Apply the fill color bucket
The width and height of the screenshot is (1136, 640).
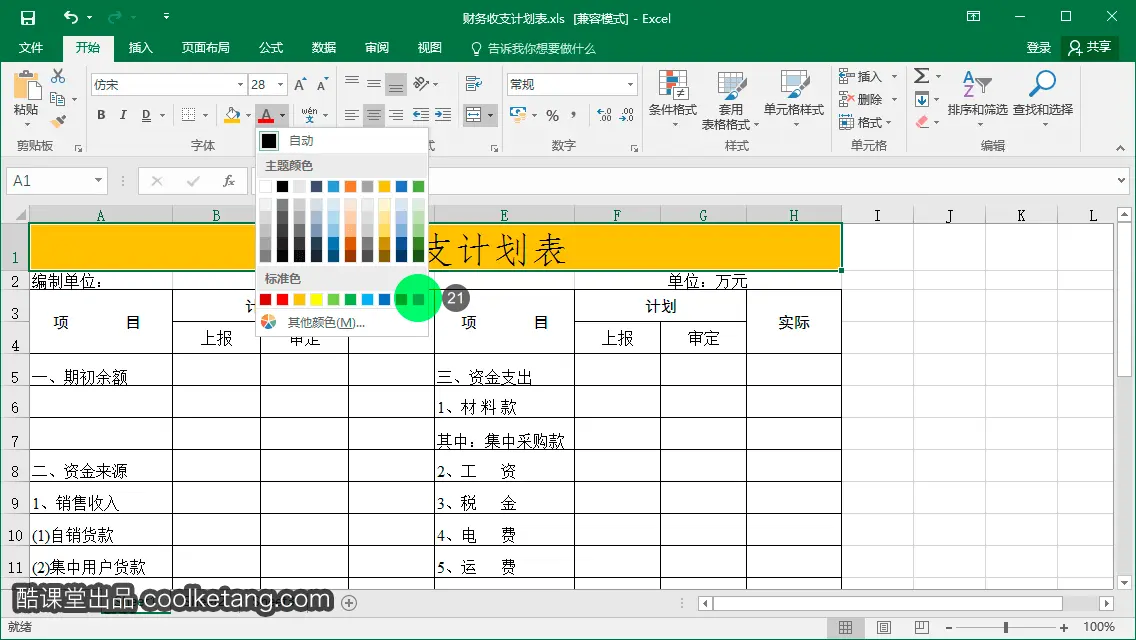point(232,115)
